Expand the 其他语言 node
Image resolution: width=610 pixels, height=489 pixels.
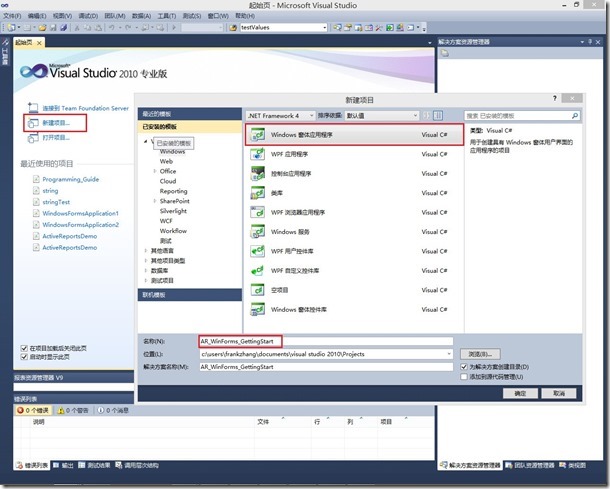point(146,251)
